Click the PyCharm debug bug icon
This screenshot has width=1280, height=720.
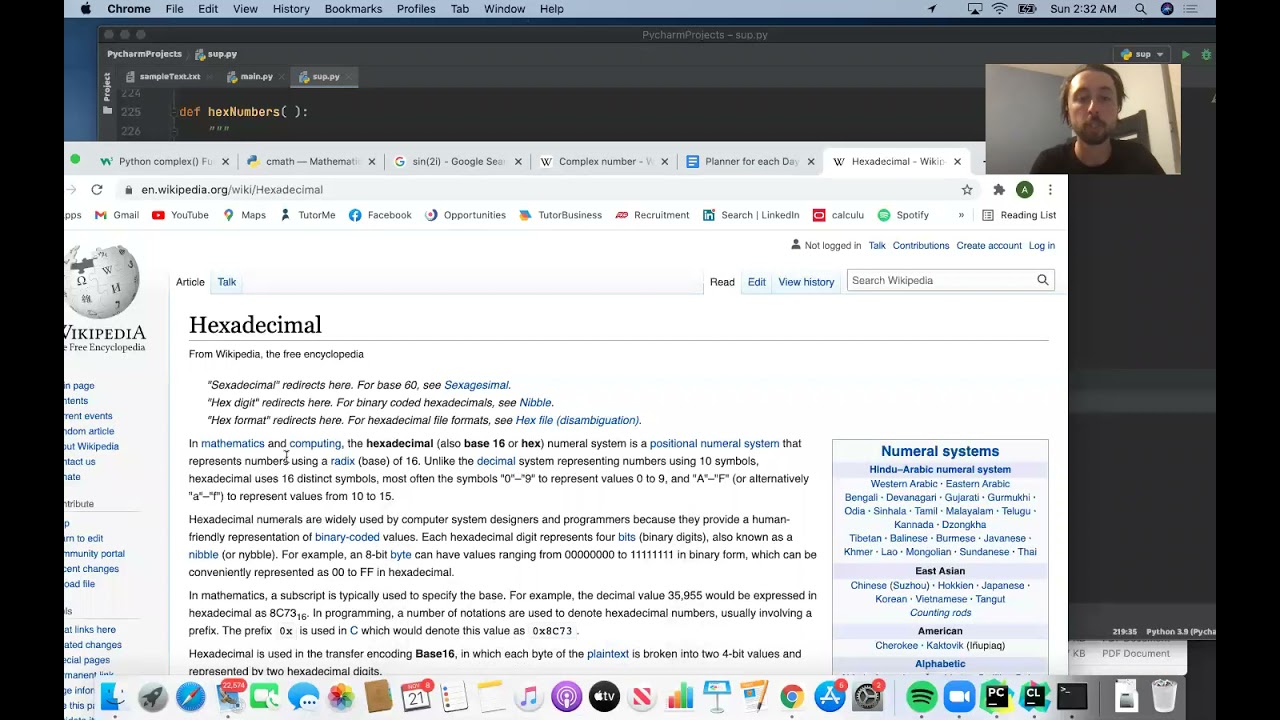click(1207, 54)
